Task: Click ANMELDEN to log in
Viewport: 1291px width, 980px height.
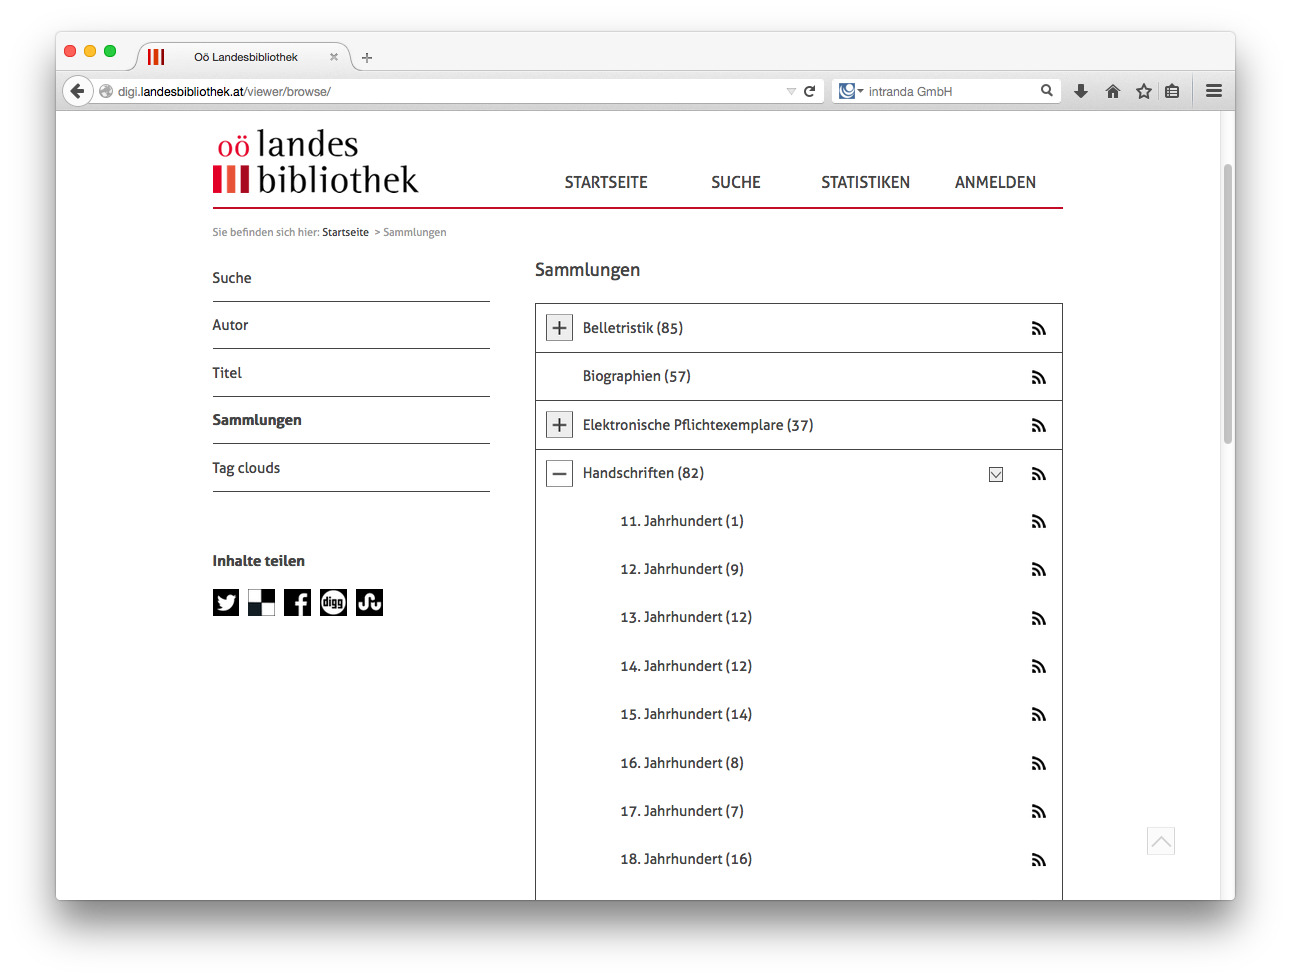Action: coord(995,182)
